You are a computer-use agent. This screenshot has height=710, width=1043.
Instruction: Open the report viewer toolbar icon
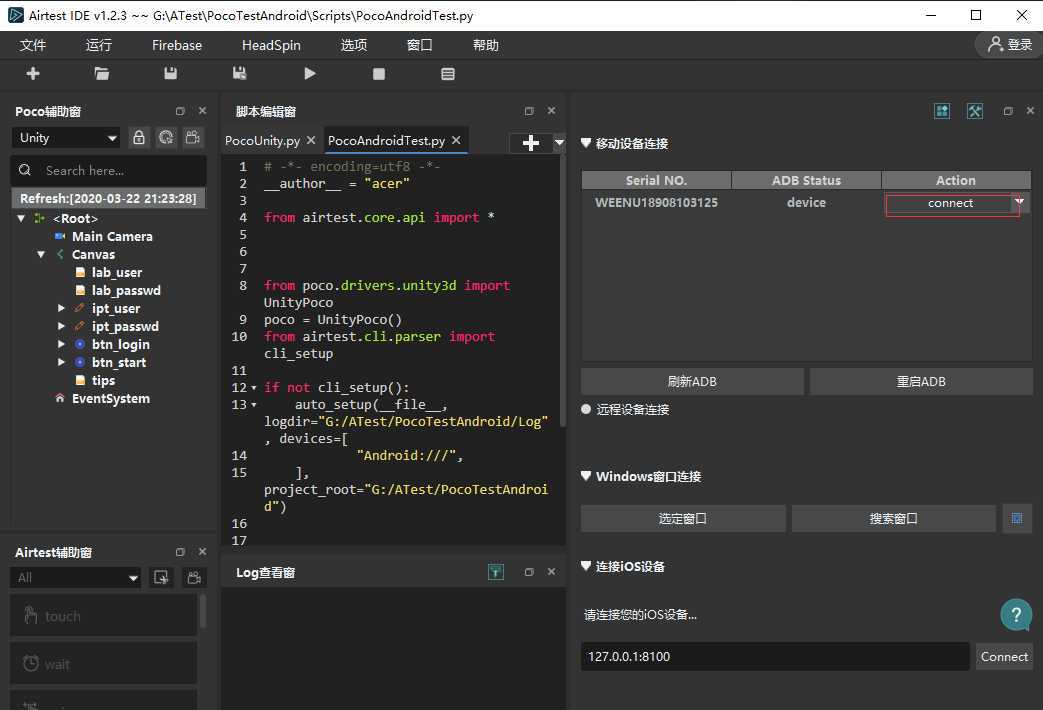[x=448, y=74]
